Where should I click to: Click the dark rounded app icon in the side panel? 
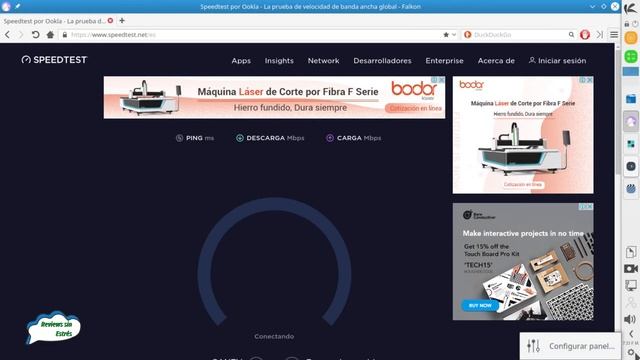[631, 167]
